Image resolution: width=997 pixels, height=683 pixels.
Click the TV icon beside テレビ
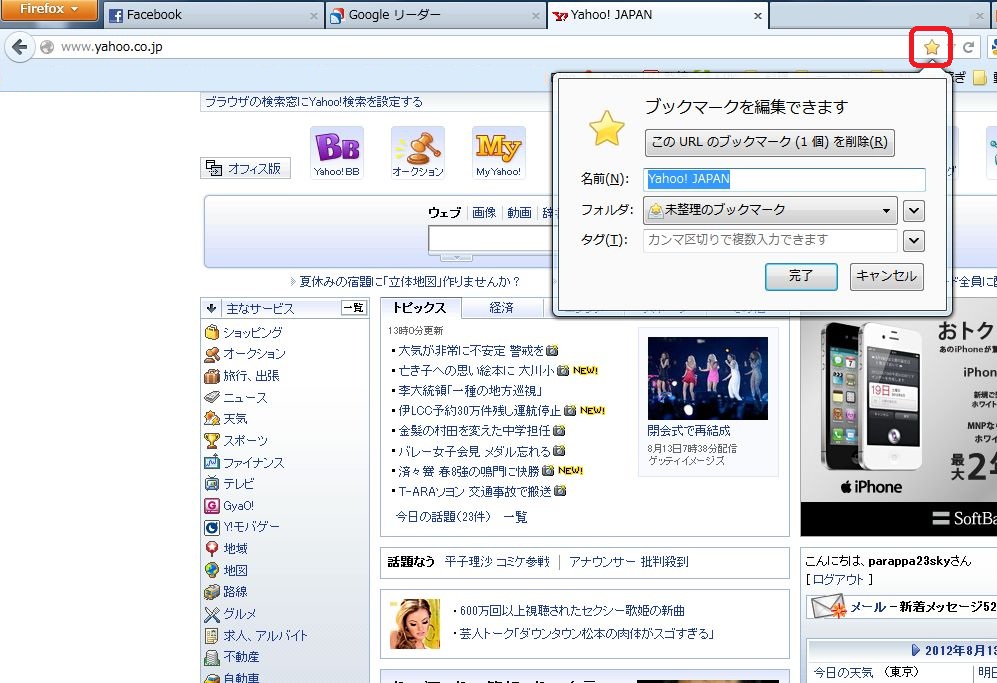pos(212,483)
